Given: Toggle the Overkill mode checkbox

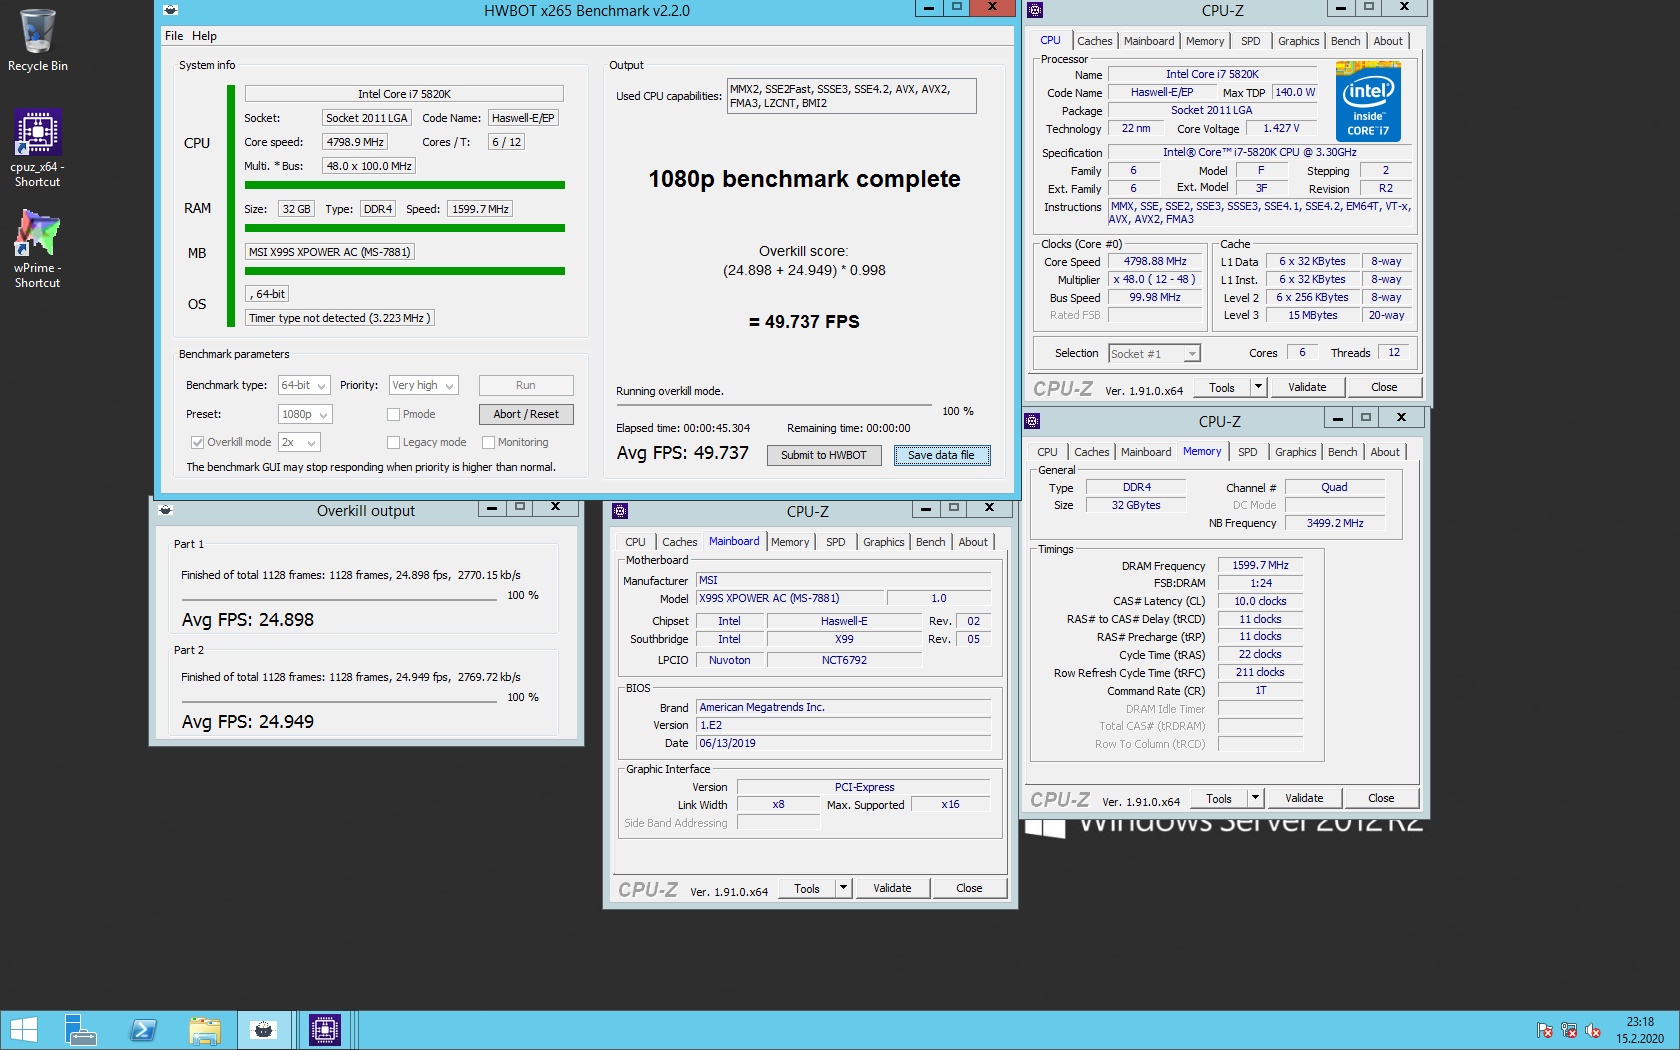Looking at the screenshot, I should [x=197, y=442].
